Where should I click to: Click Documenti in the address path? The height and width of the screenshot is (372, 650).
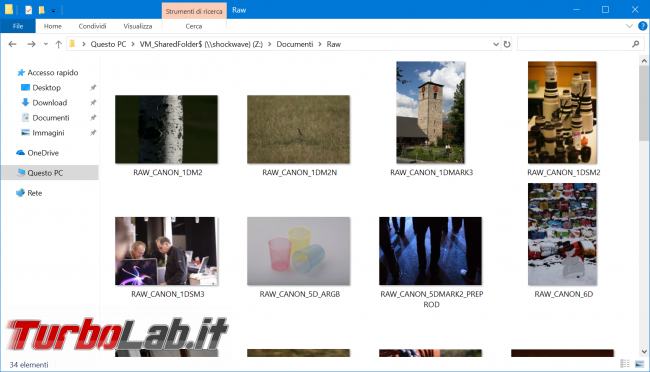click(x=295, y=44)
